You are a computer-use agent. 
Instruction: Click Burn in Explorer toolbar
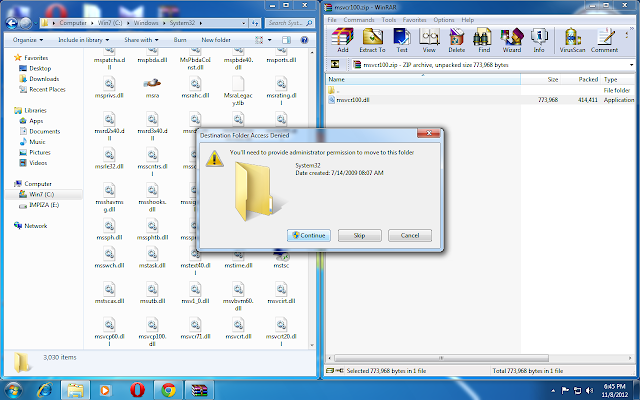[180, 40]
